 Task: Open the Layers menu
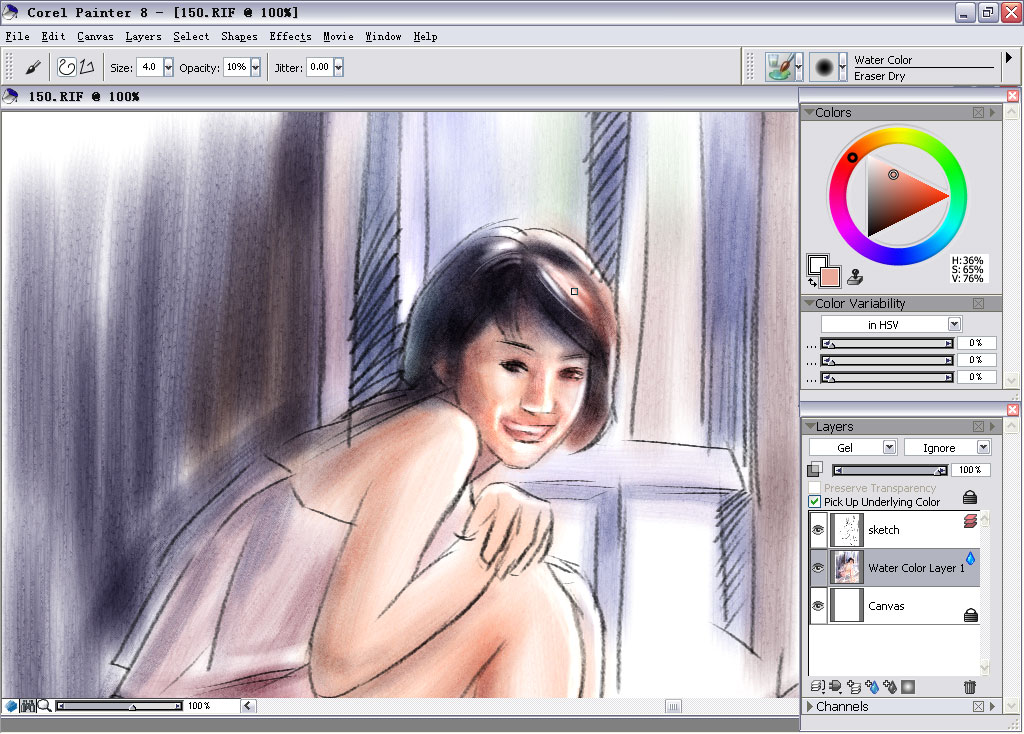pyautogui.click(x=143, y=37)
